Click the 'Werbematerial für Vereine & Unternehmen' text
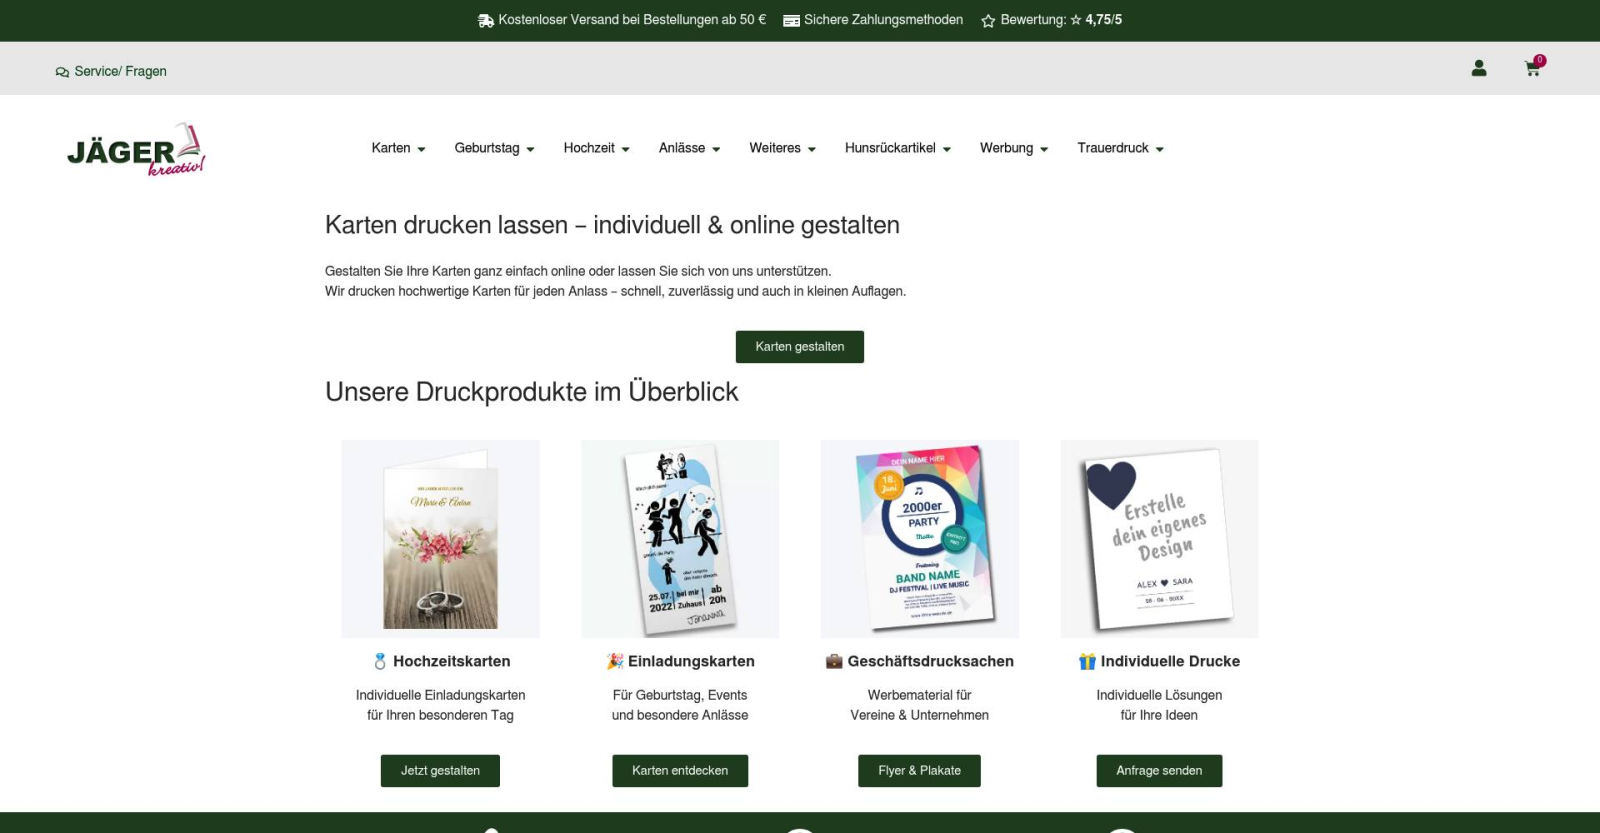Viewport: 1600px width, 833px height. pyautogui.click(x=919, y=705)
